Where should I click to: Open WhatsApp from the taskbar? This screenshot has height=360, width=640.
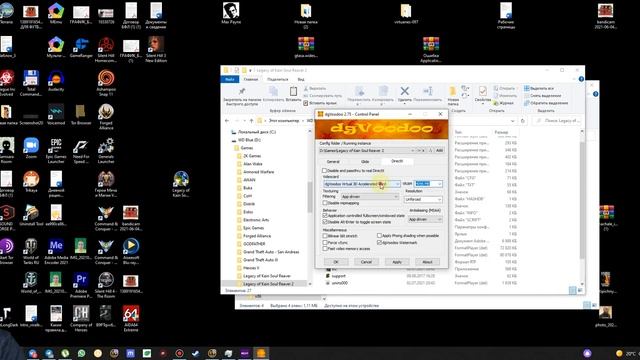pos(81,353)
